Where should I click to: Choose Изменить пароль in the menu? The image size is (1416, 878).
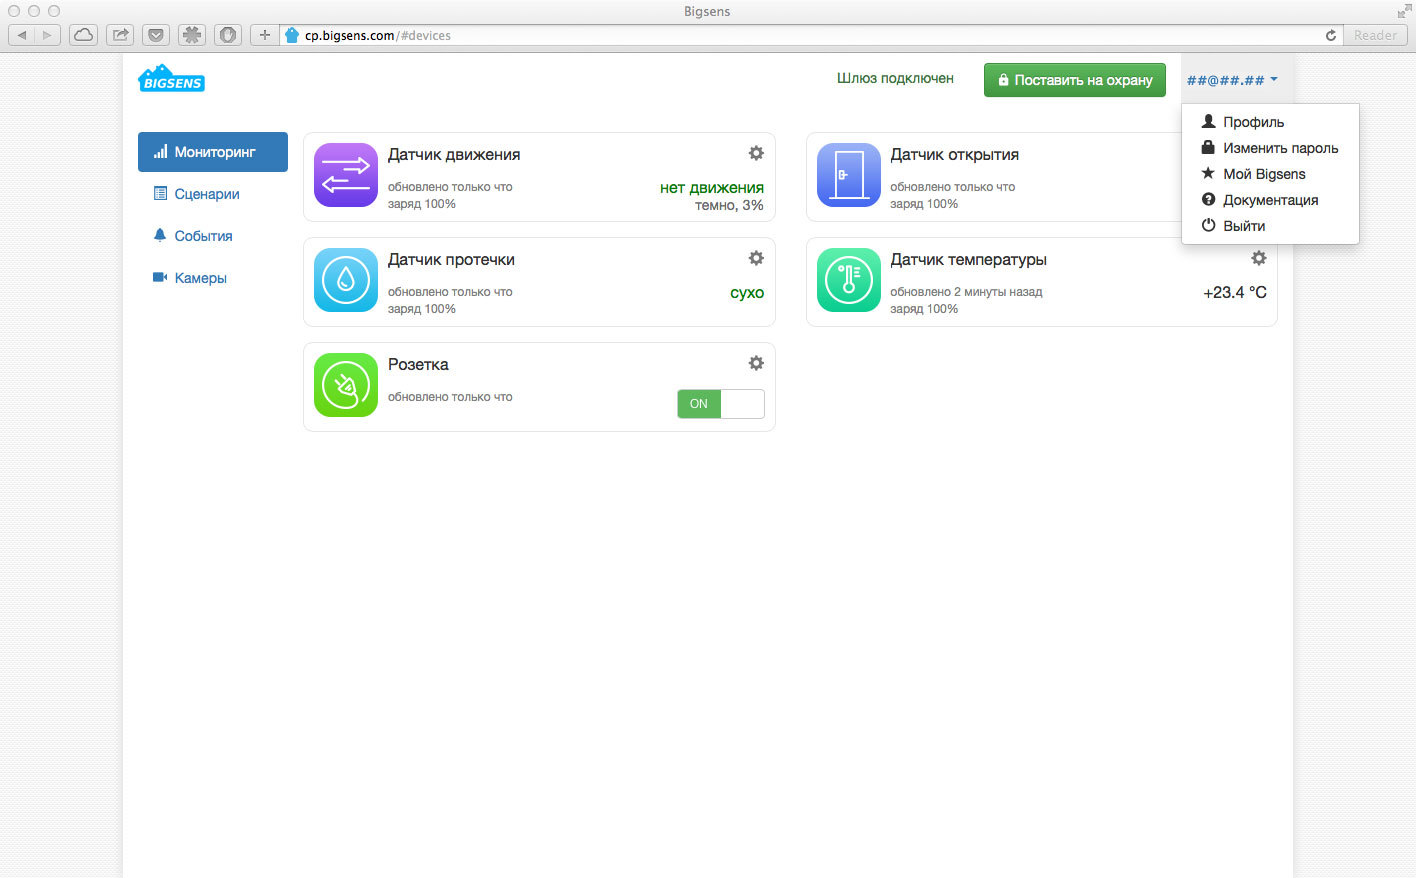click(1270, 148)
